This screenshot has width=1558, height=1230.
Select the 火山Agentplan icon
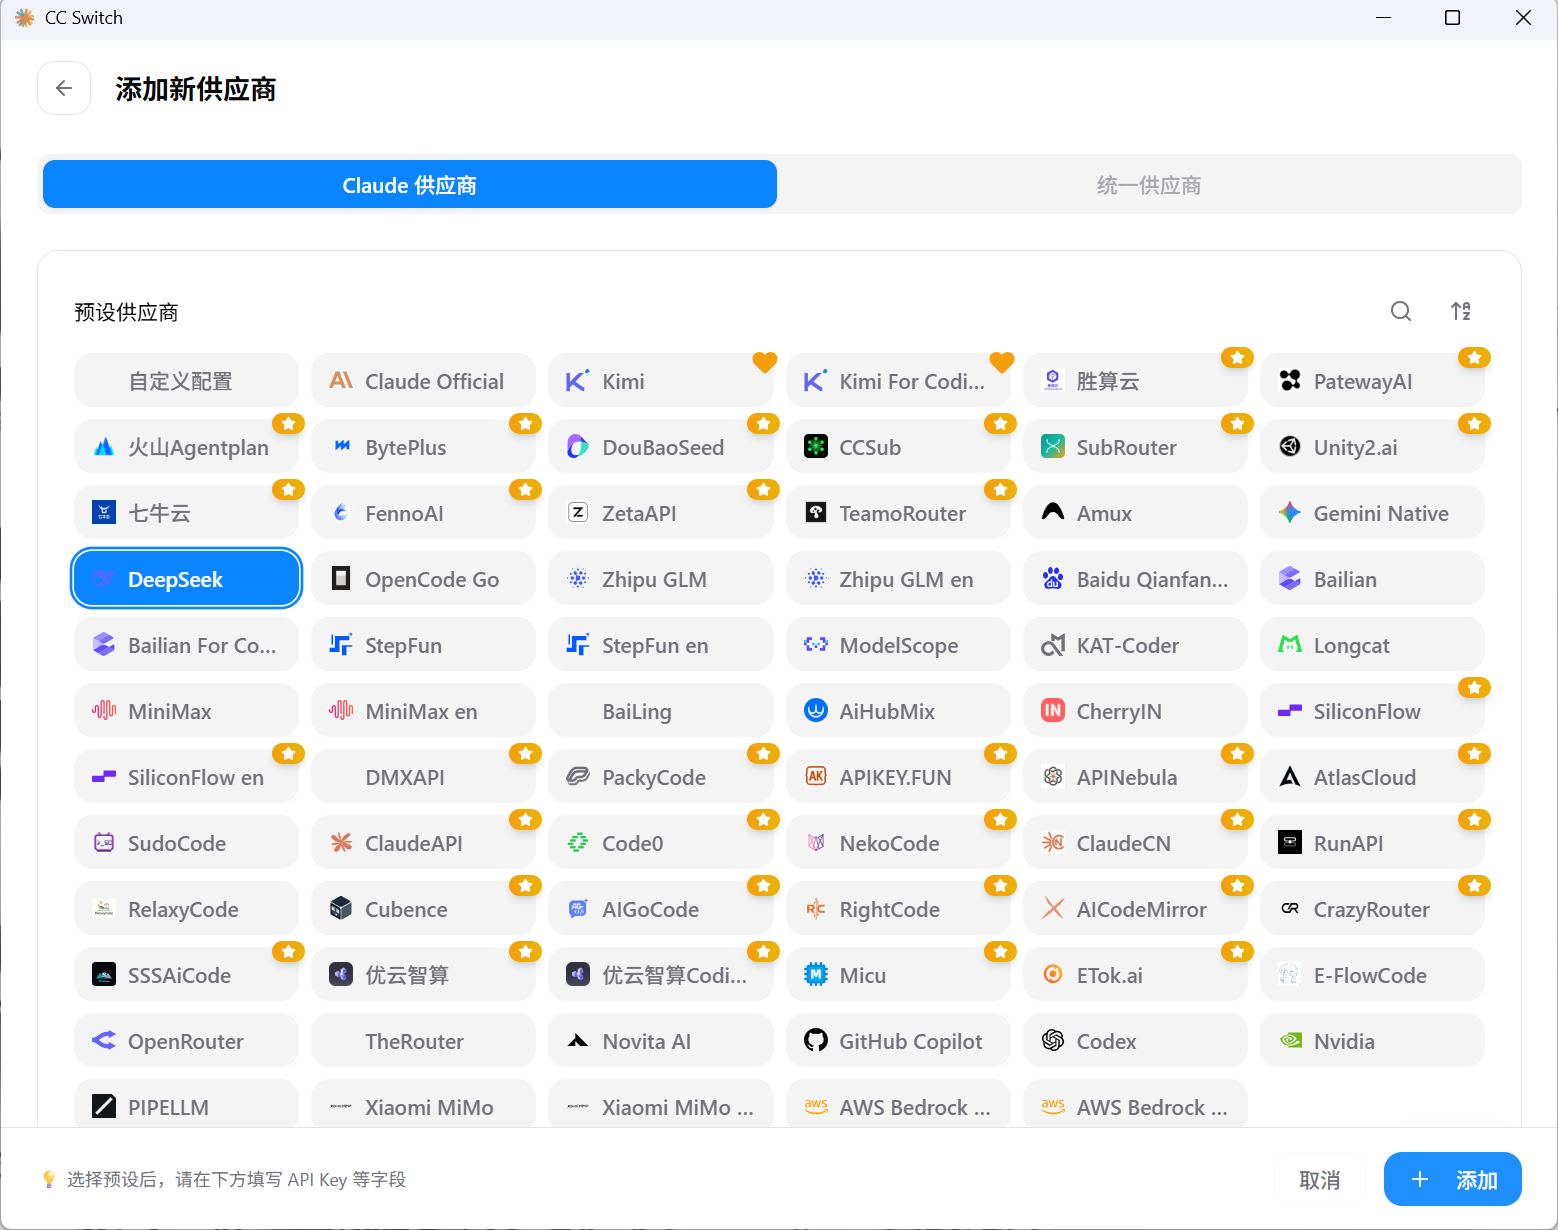[104, 447]
